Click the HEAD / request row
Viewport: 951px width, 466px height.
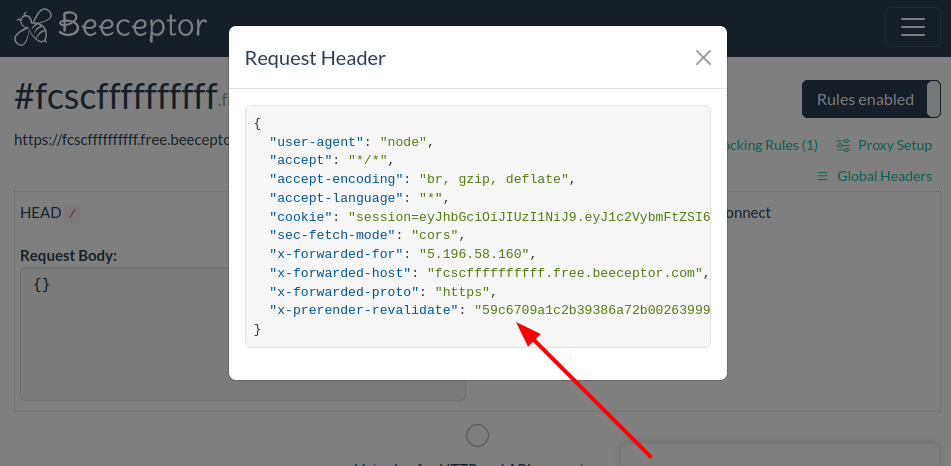click(x=50, y=213)
